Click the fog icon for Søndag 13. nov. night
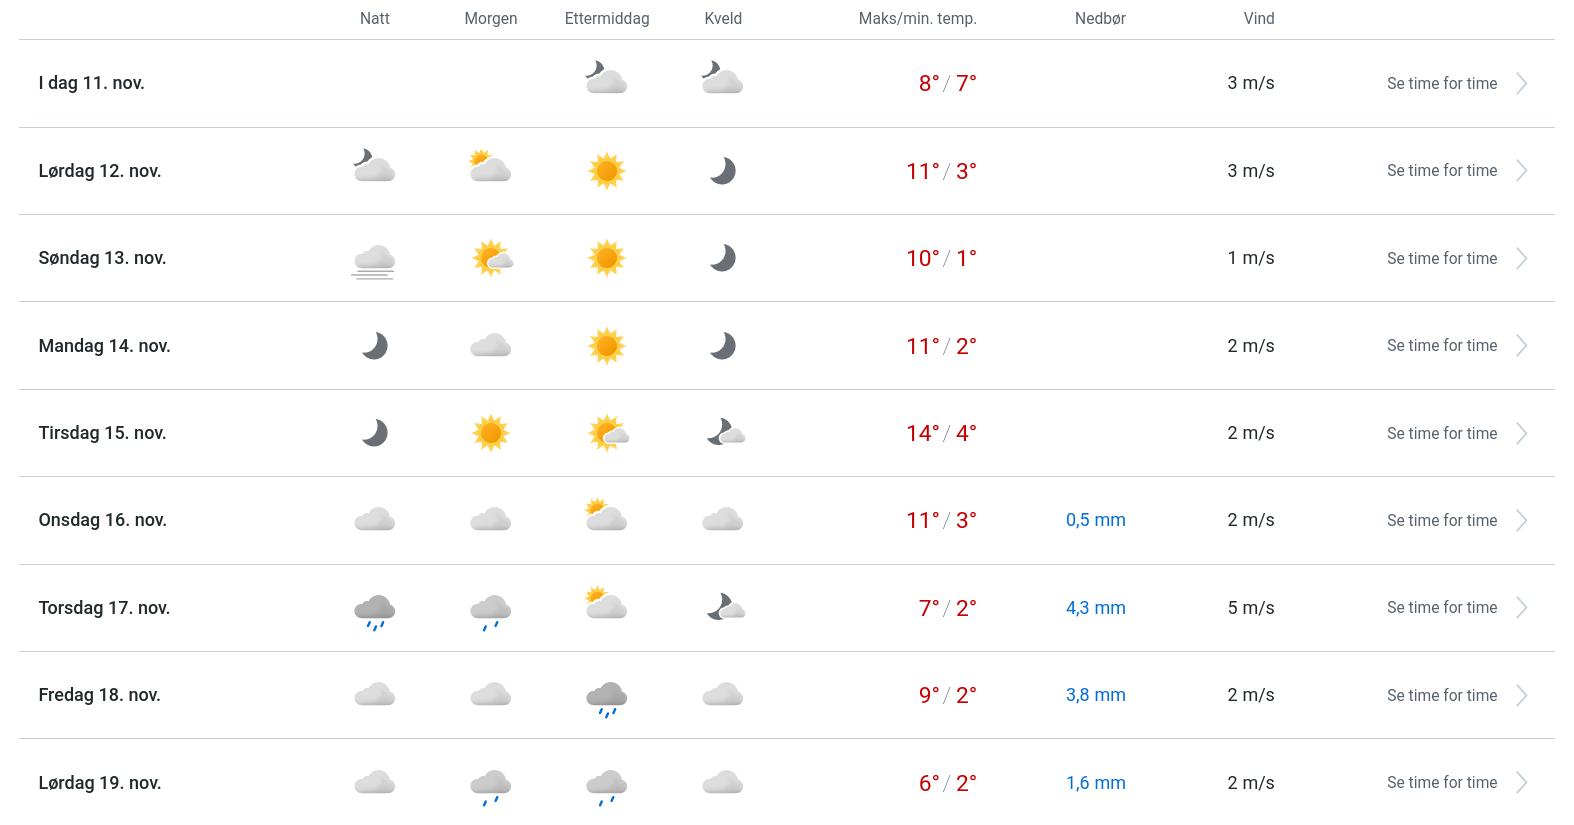This screenshot has height=825, width=1574. [x=374, y=260]
